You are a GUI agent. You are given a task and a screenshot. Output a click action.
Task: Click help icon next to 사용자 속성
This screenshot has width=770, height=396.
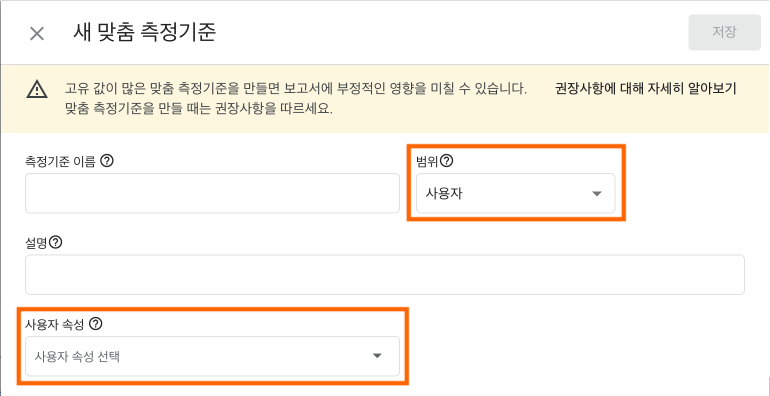tap(96, 324)
